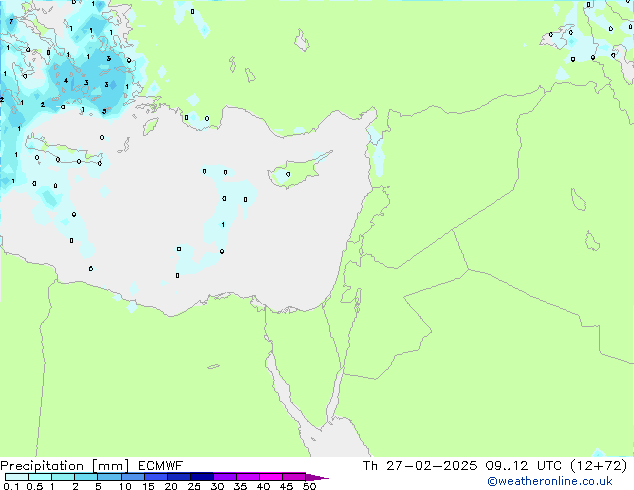Click the island of Crete on the map

(x=63, y=150)
